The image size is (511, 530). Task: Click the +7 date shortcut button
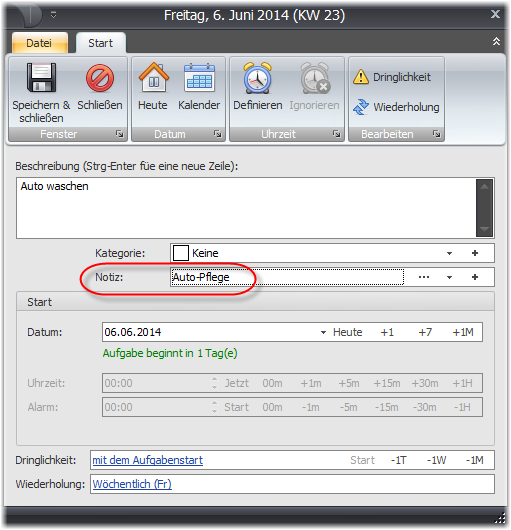coord(425,332)
